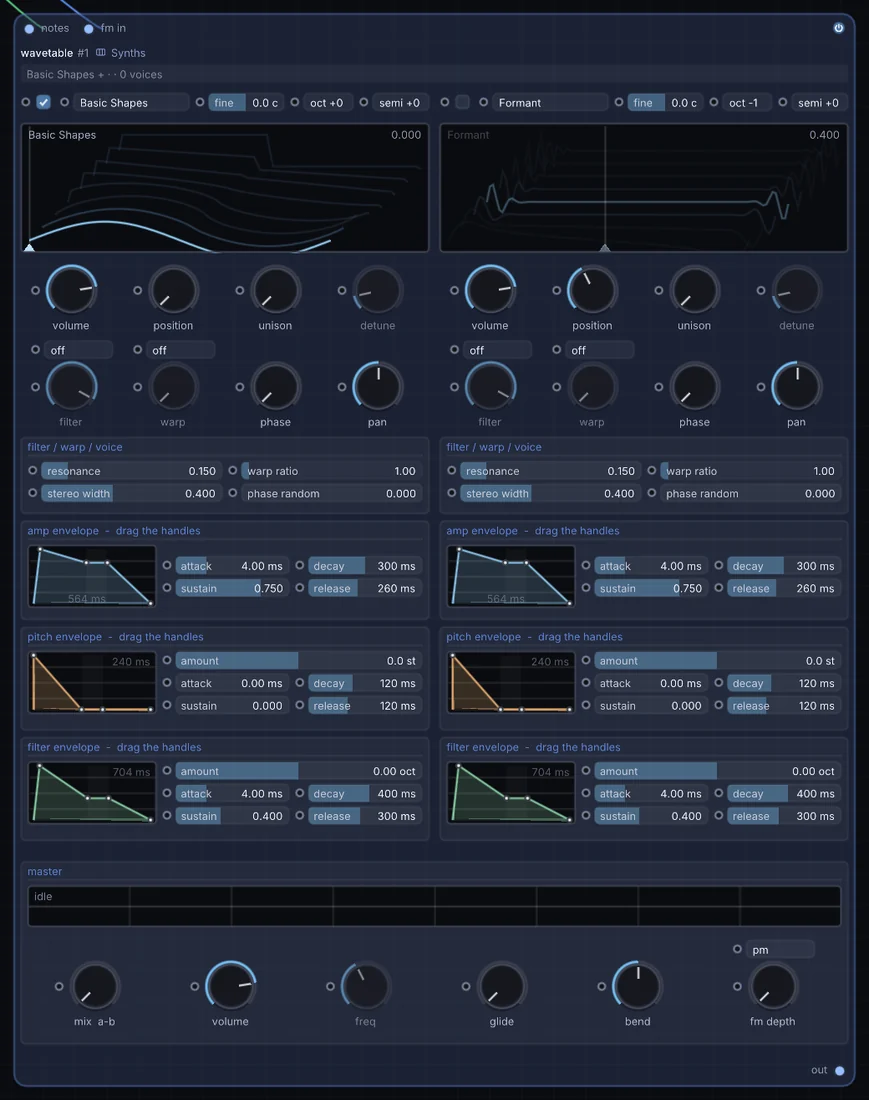Click oscillator A pitch envelope amount slider
This screenshot has width=869, height=1100.
click(x=298, y=661)
